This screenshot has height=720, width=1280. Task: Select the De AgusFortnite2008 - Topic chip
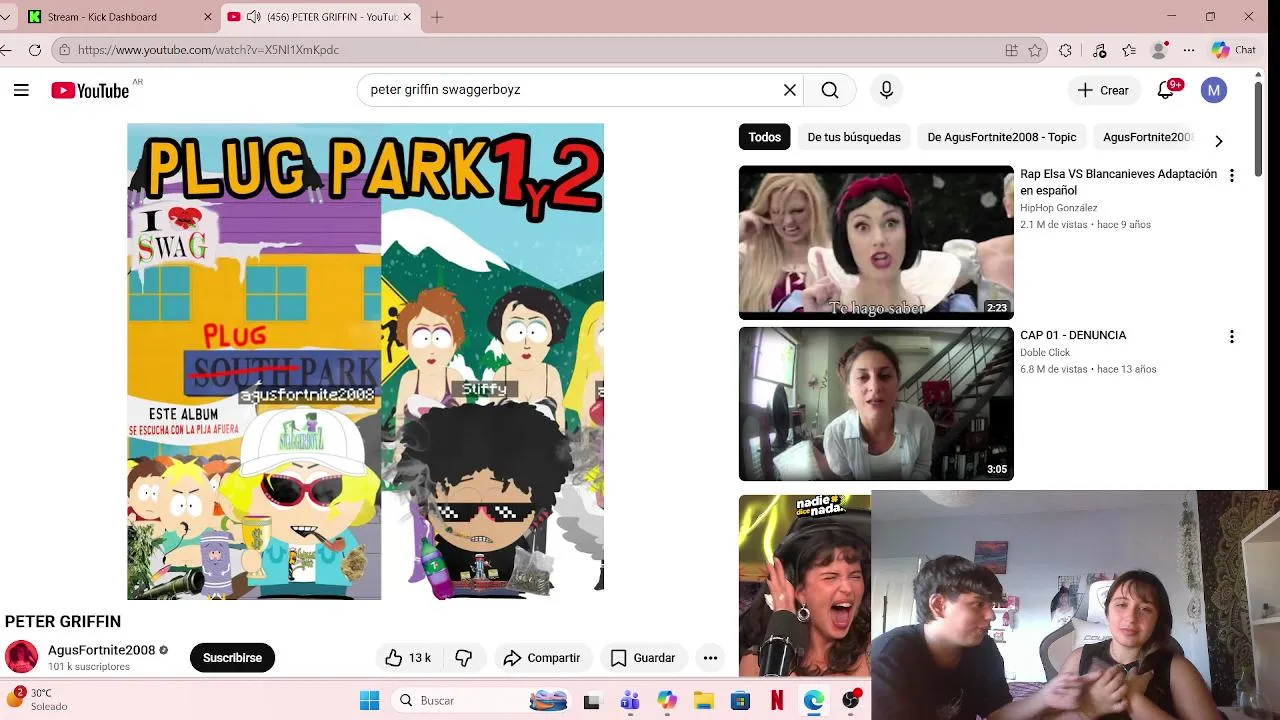(1002, 137)
